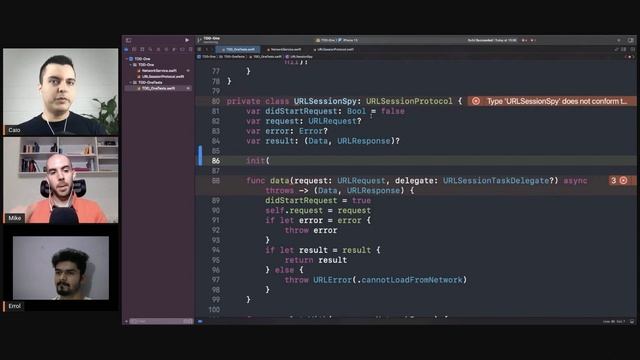Click the error icon on line 88
The image size is (640, 360).
coord(623,180)
